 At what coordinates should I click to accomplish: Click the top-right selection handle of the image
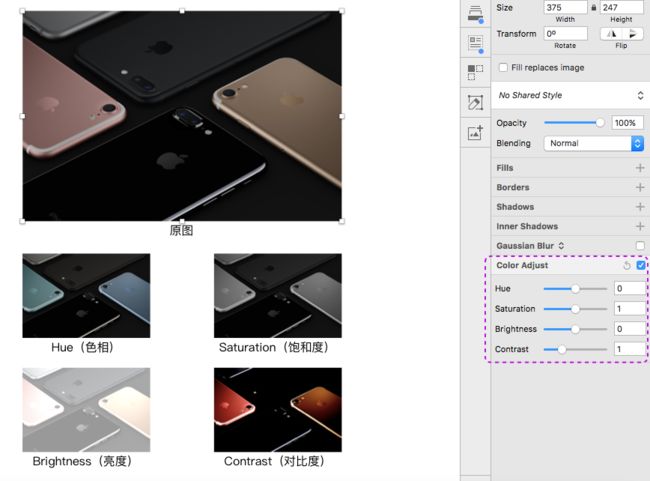point(342,11)
